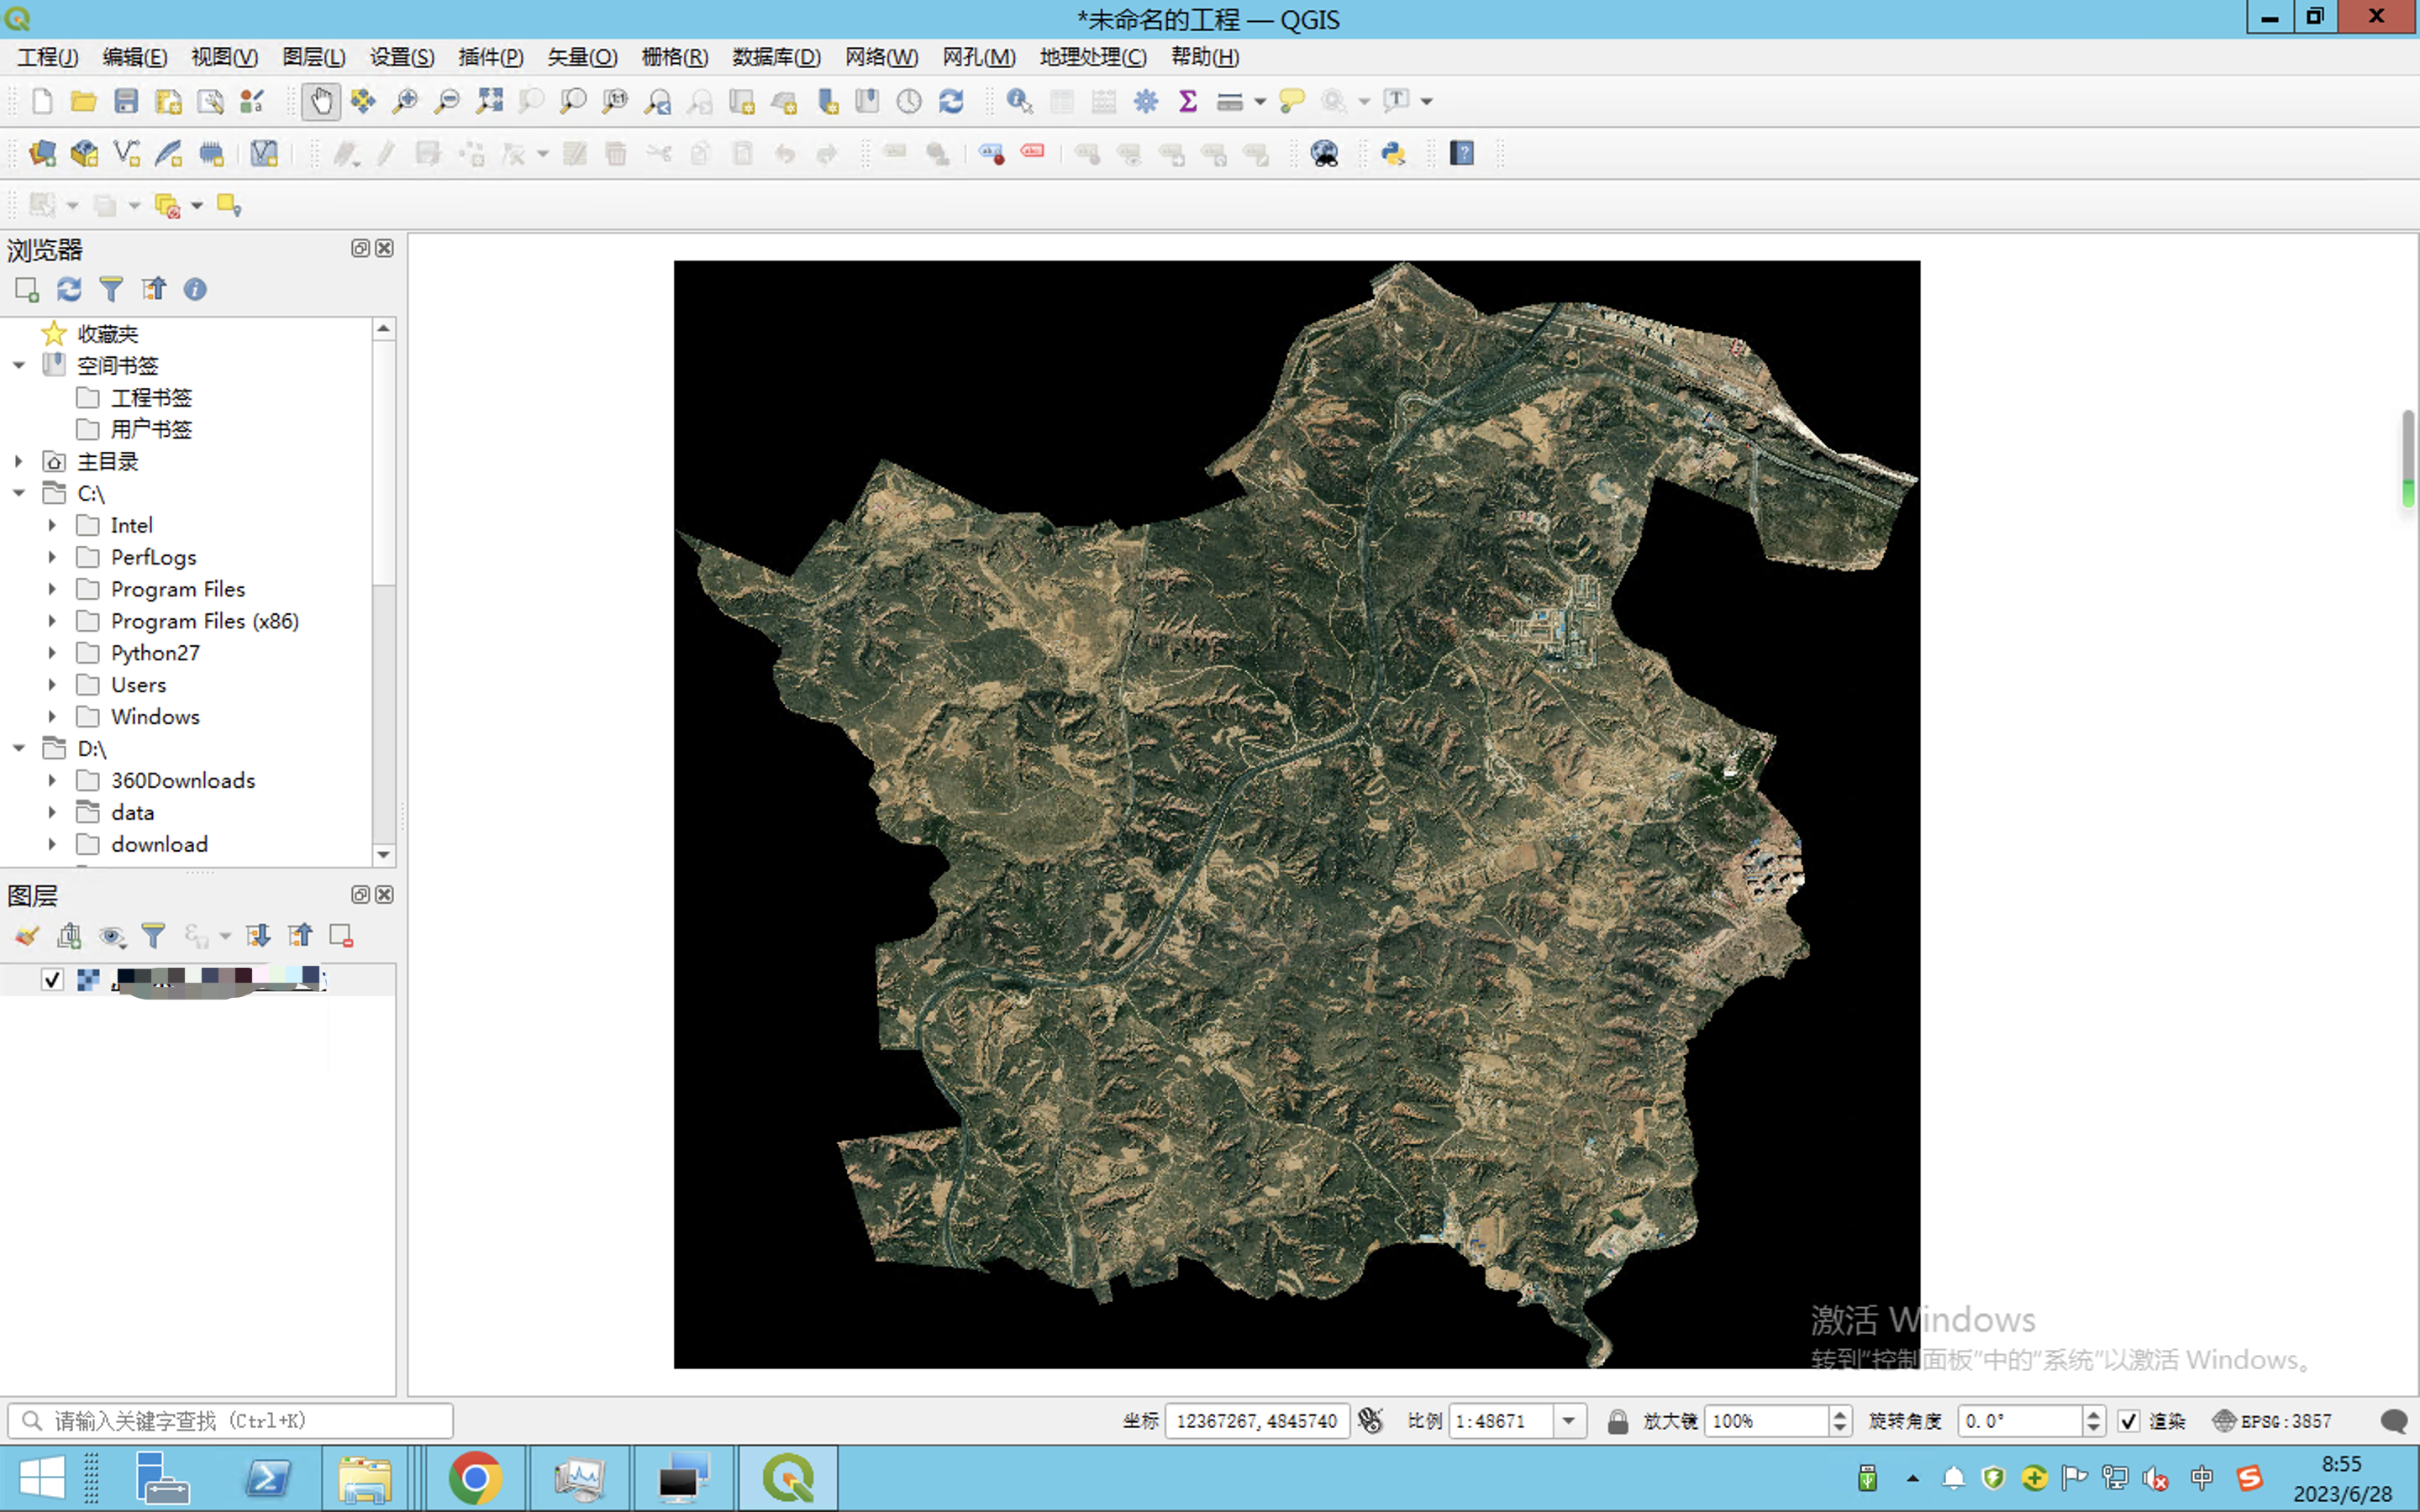Open the 栅格(R) raster menu
This screenshot has width=2420, height=1512.
tap(674, 57)
